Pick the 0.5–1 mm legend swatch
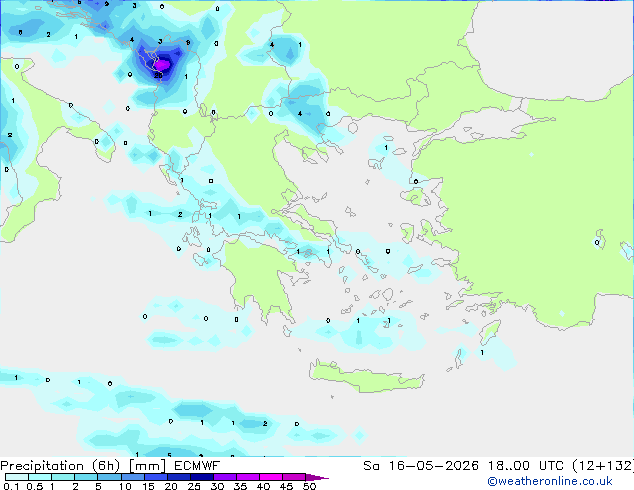The image size is (634, 490). [40, 477]
